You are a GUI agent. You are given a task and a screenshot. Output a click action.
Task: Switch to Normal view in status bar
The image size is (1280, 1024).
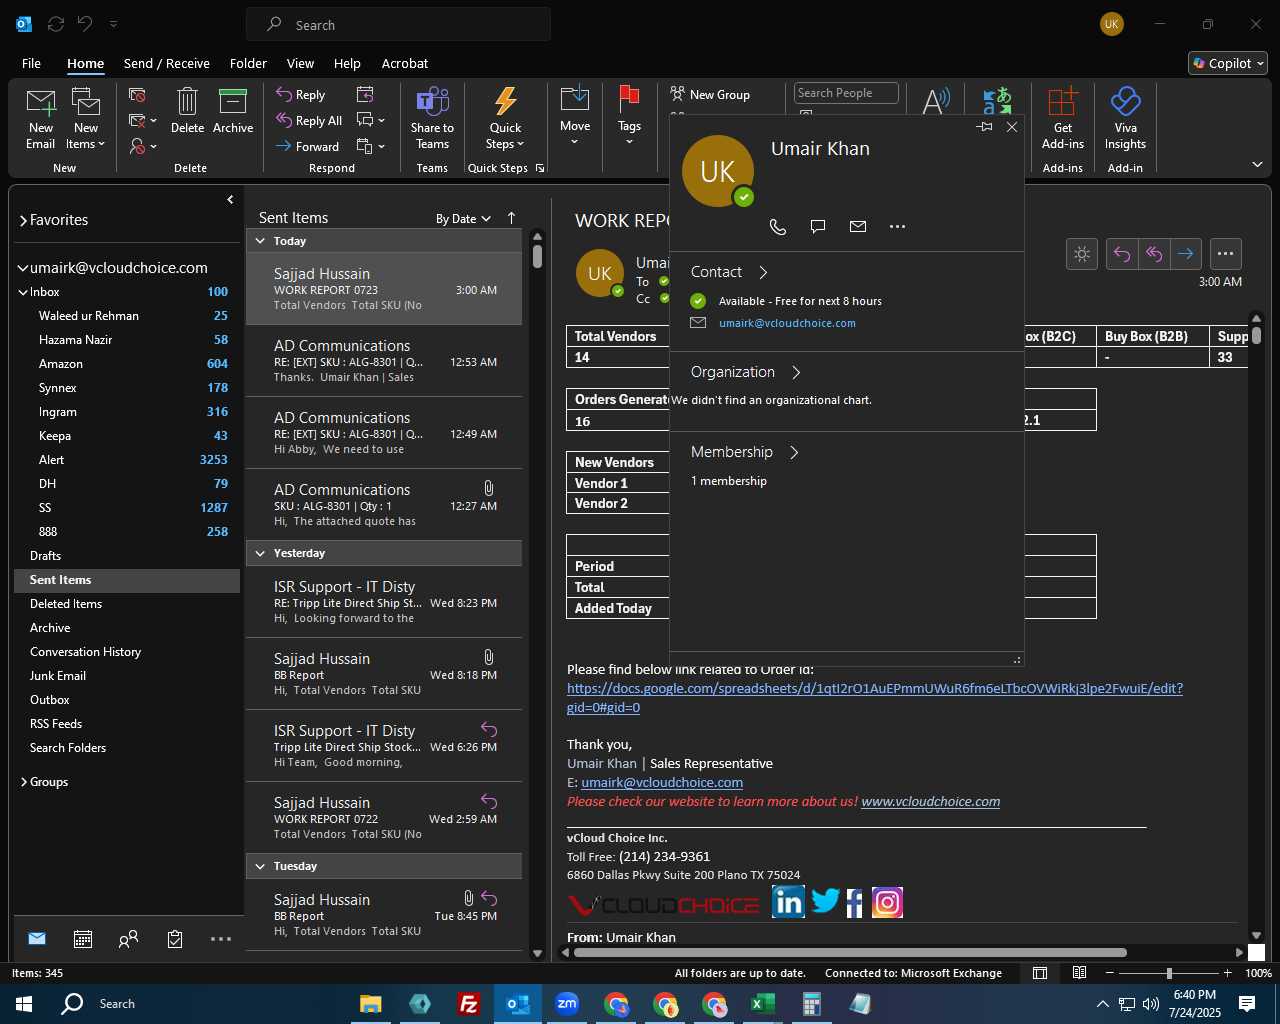click(x=1040, y=973)
